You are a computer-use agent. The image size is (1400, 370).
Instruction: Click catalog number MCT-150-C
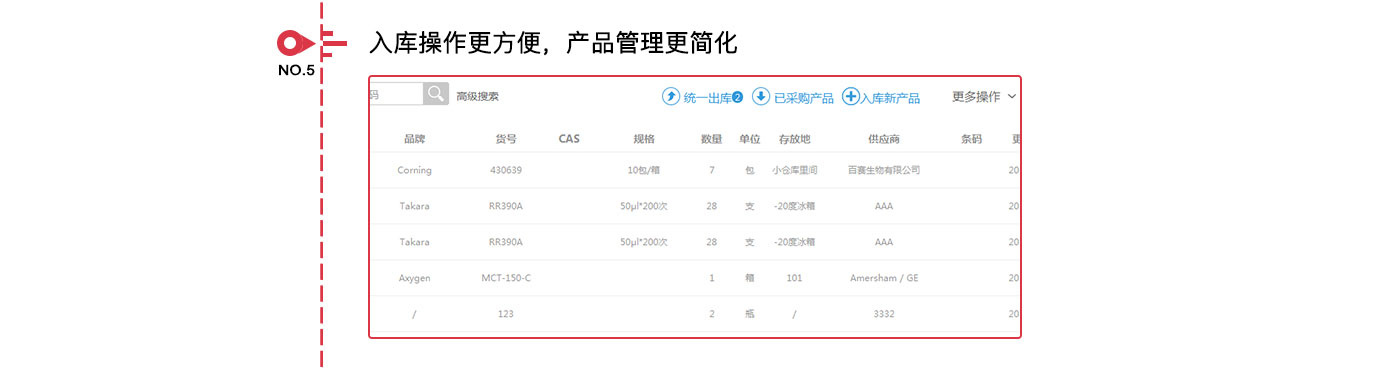[506, 278]
